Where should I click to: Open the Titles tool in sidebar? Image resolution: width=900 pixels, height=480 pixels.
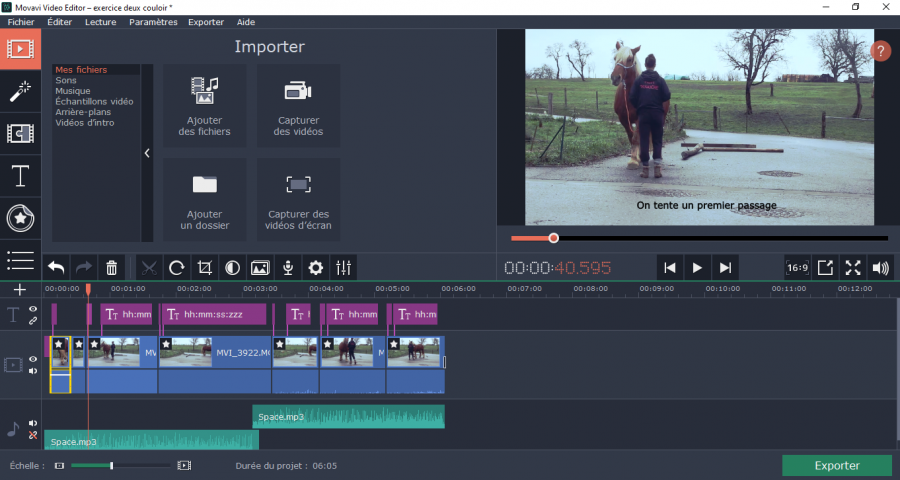[20, 176]
